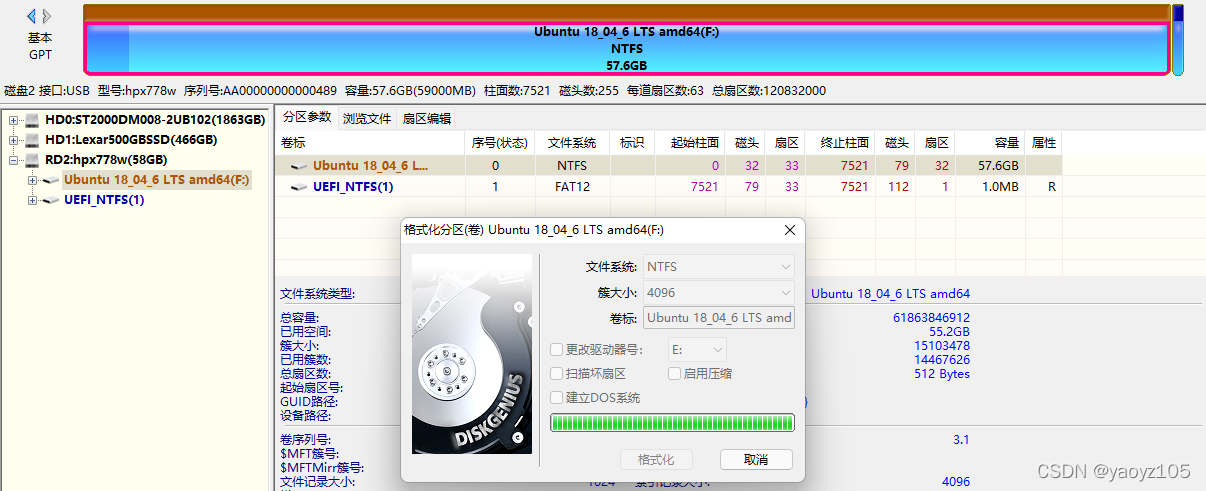Click Ubuntu partition icon in table row
The height and width of the screenshot is (491, 1206).
(299, 166)
